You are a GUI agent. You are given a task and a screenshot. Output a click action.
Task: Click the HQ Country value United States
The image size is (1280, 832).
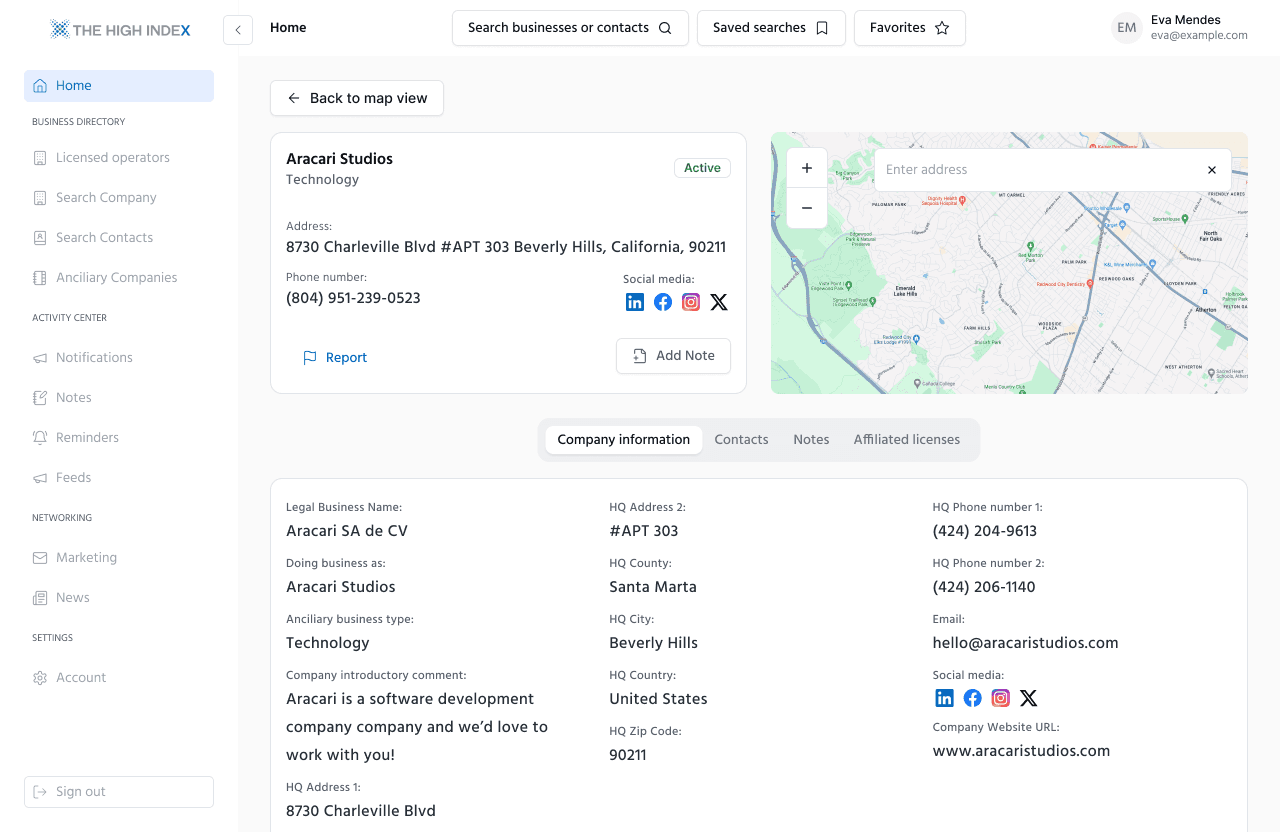coord(658,699)
